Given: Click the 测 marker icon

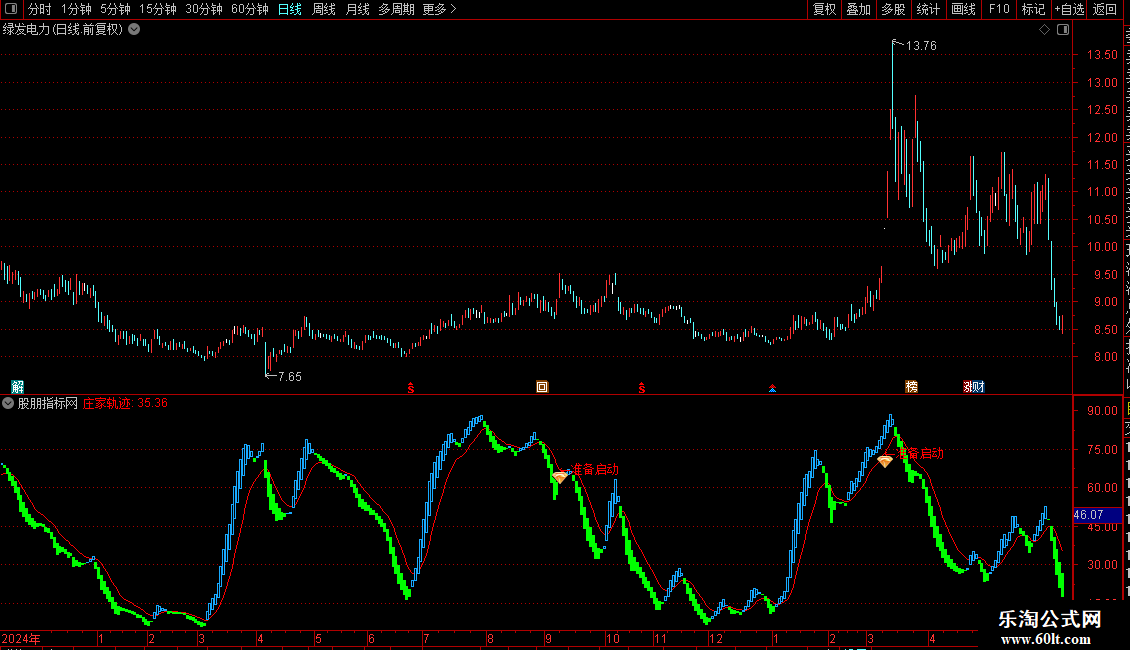Looking at the screenshot, I should click(x=968, y=387).
